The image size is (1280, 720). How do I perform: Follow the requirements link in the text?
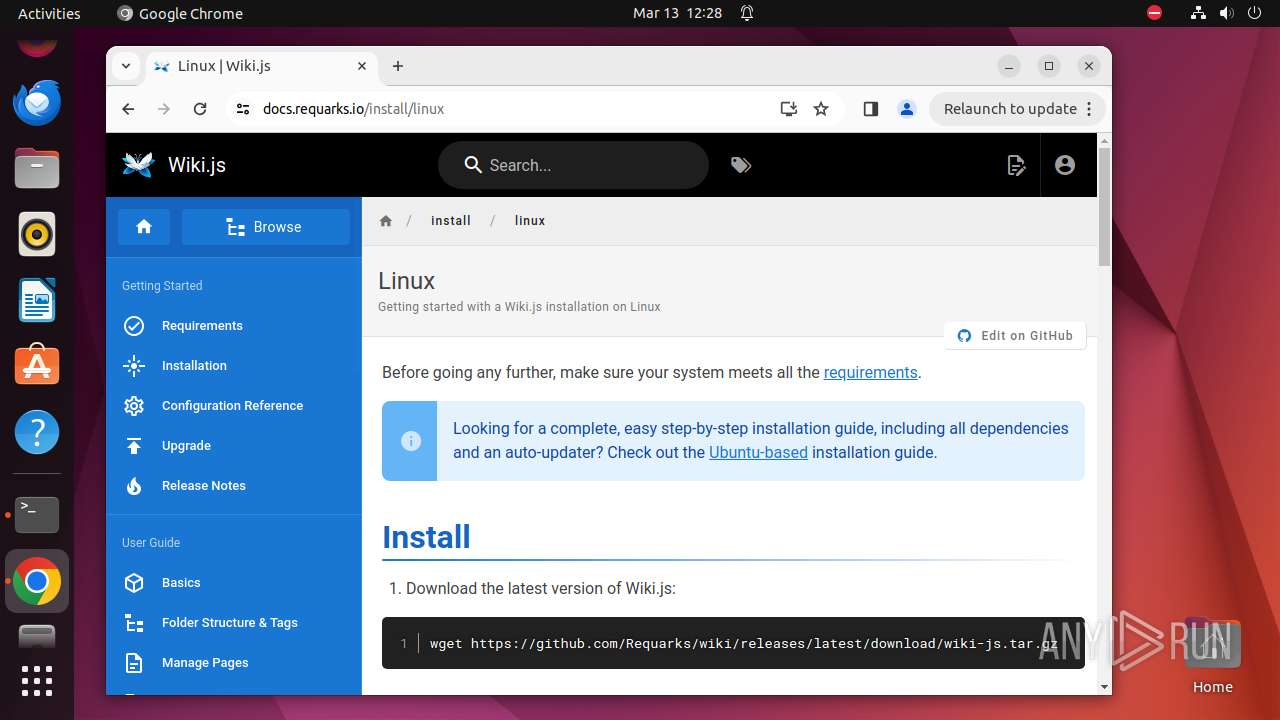[x=870, y=372]
